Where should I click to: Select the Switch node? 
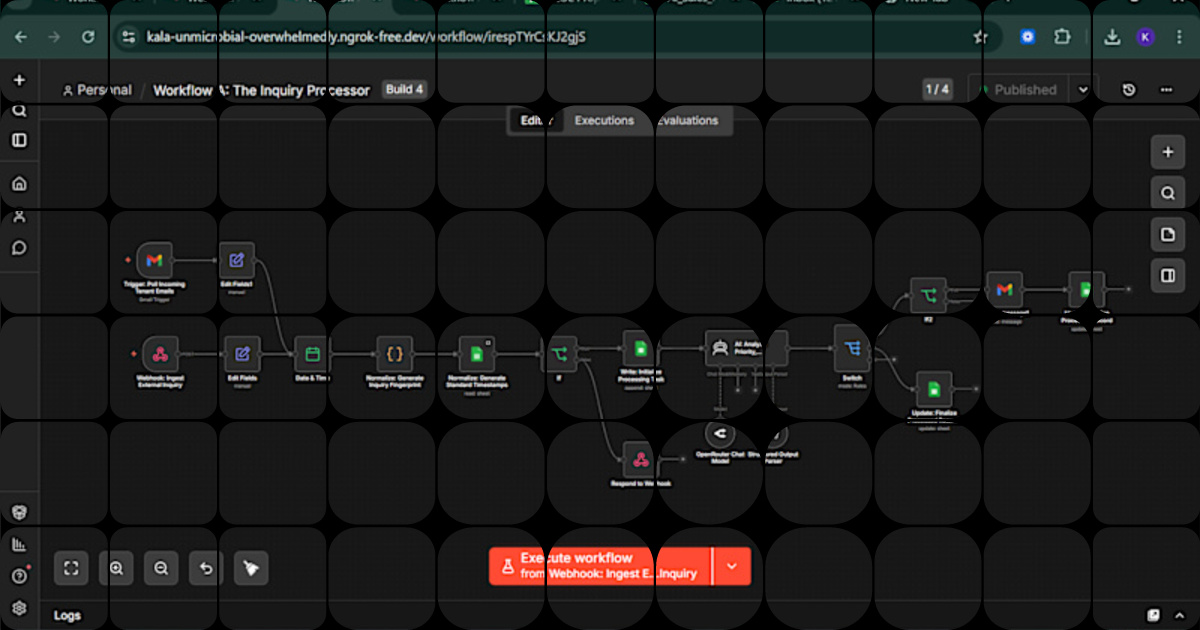tap(853, 348)
